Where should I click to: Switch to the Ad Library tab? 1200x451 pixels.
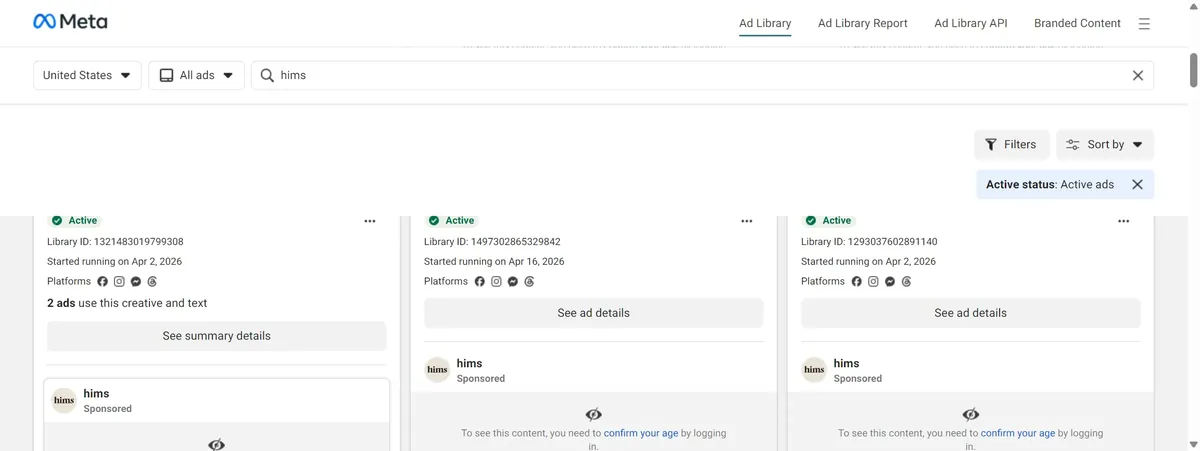(765, 23)
